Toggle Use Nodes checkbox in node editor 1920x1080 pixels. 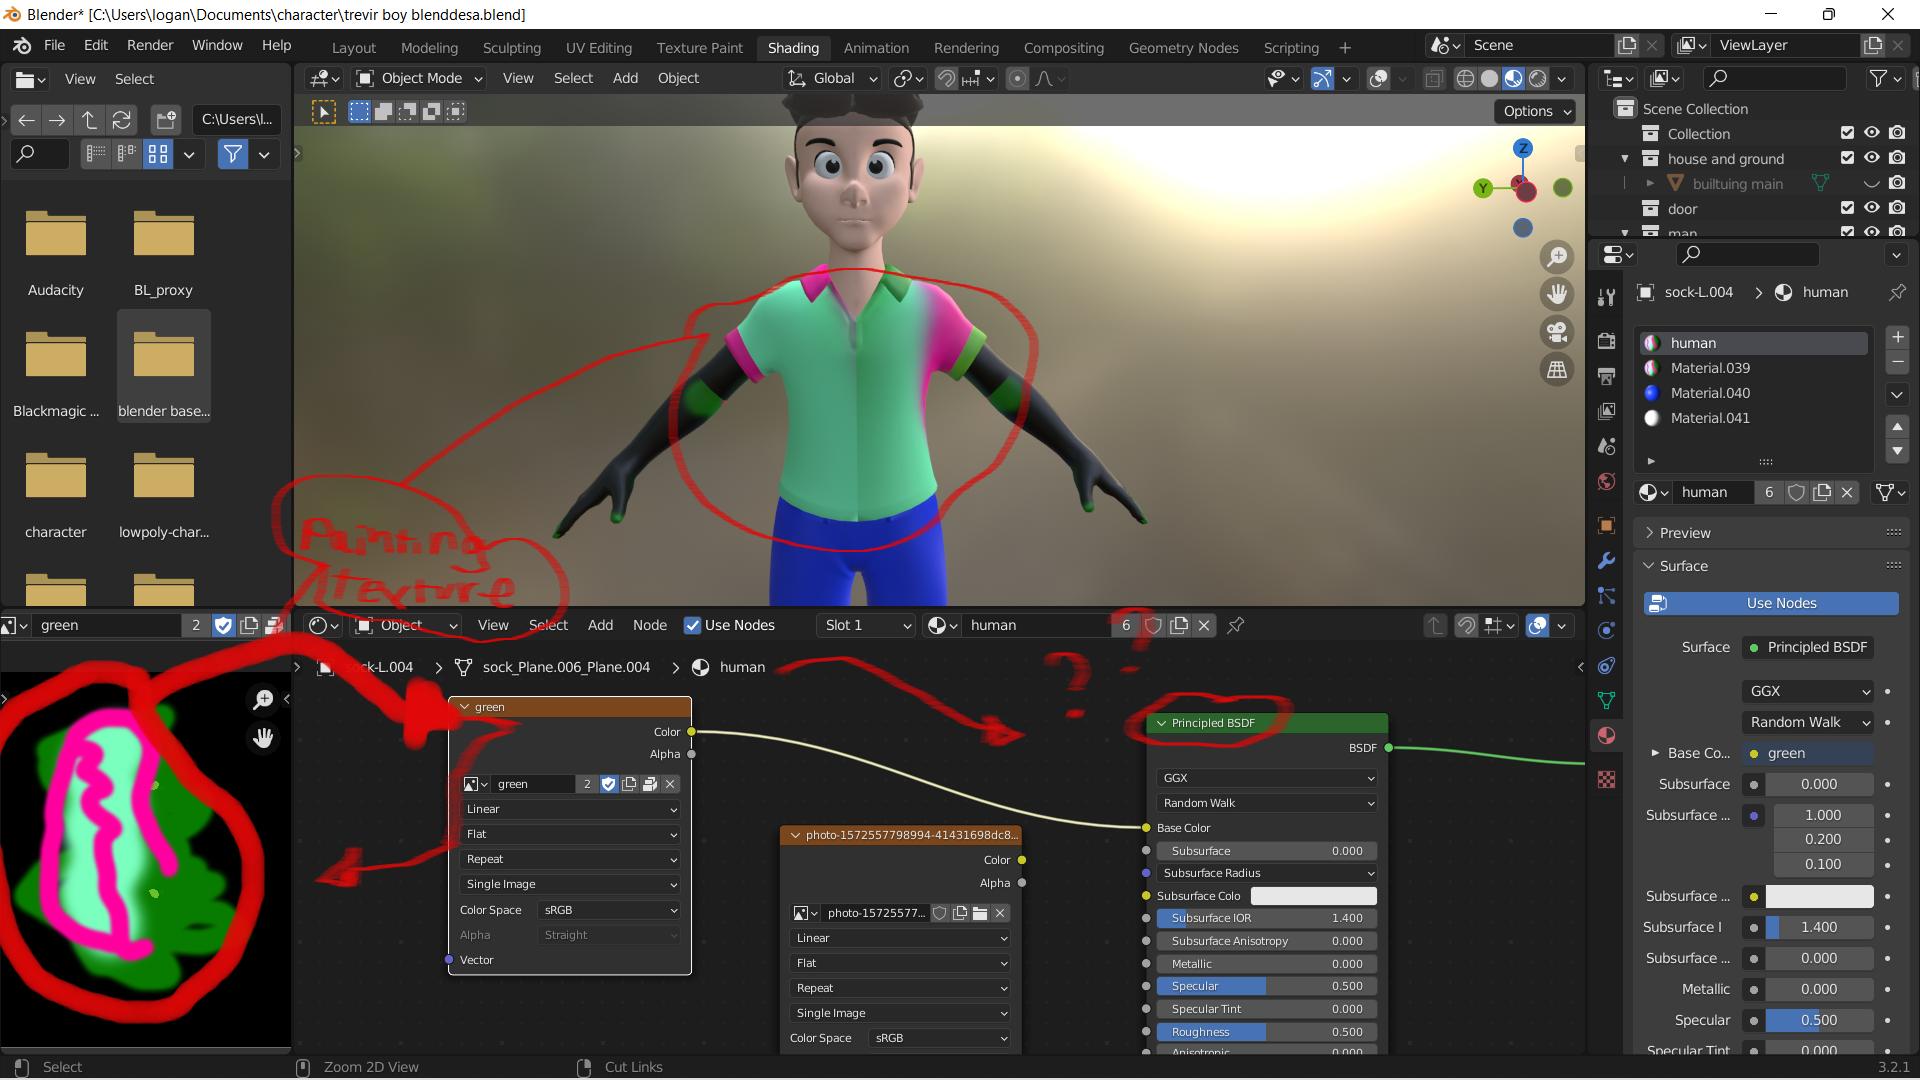coord(692,625)
